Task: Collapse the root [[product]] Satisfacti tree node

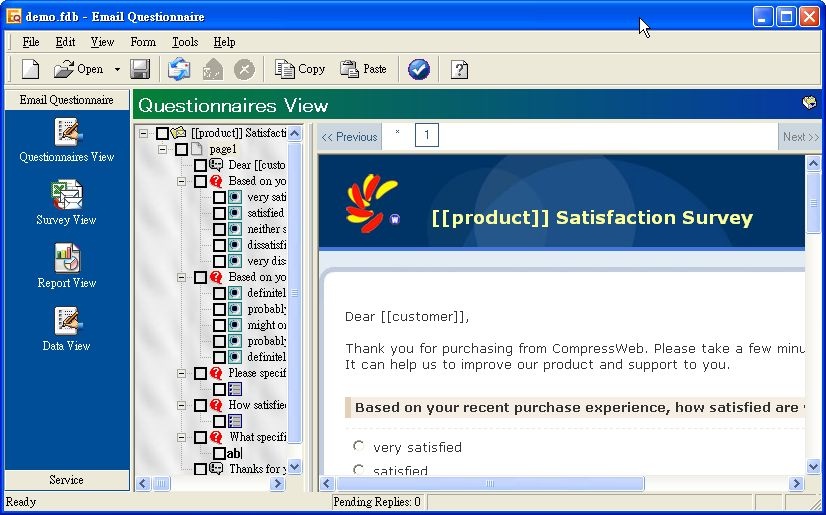Action: (143, 133)
